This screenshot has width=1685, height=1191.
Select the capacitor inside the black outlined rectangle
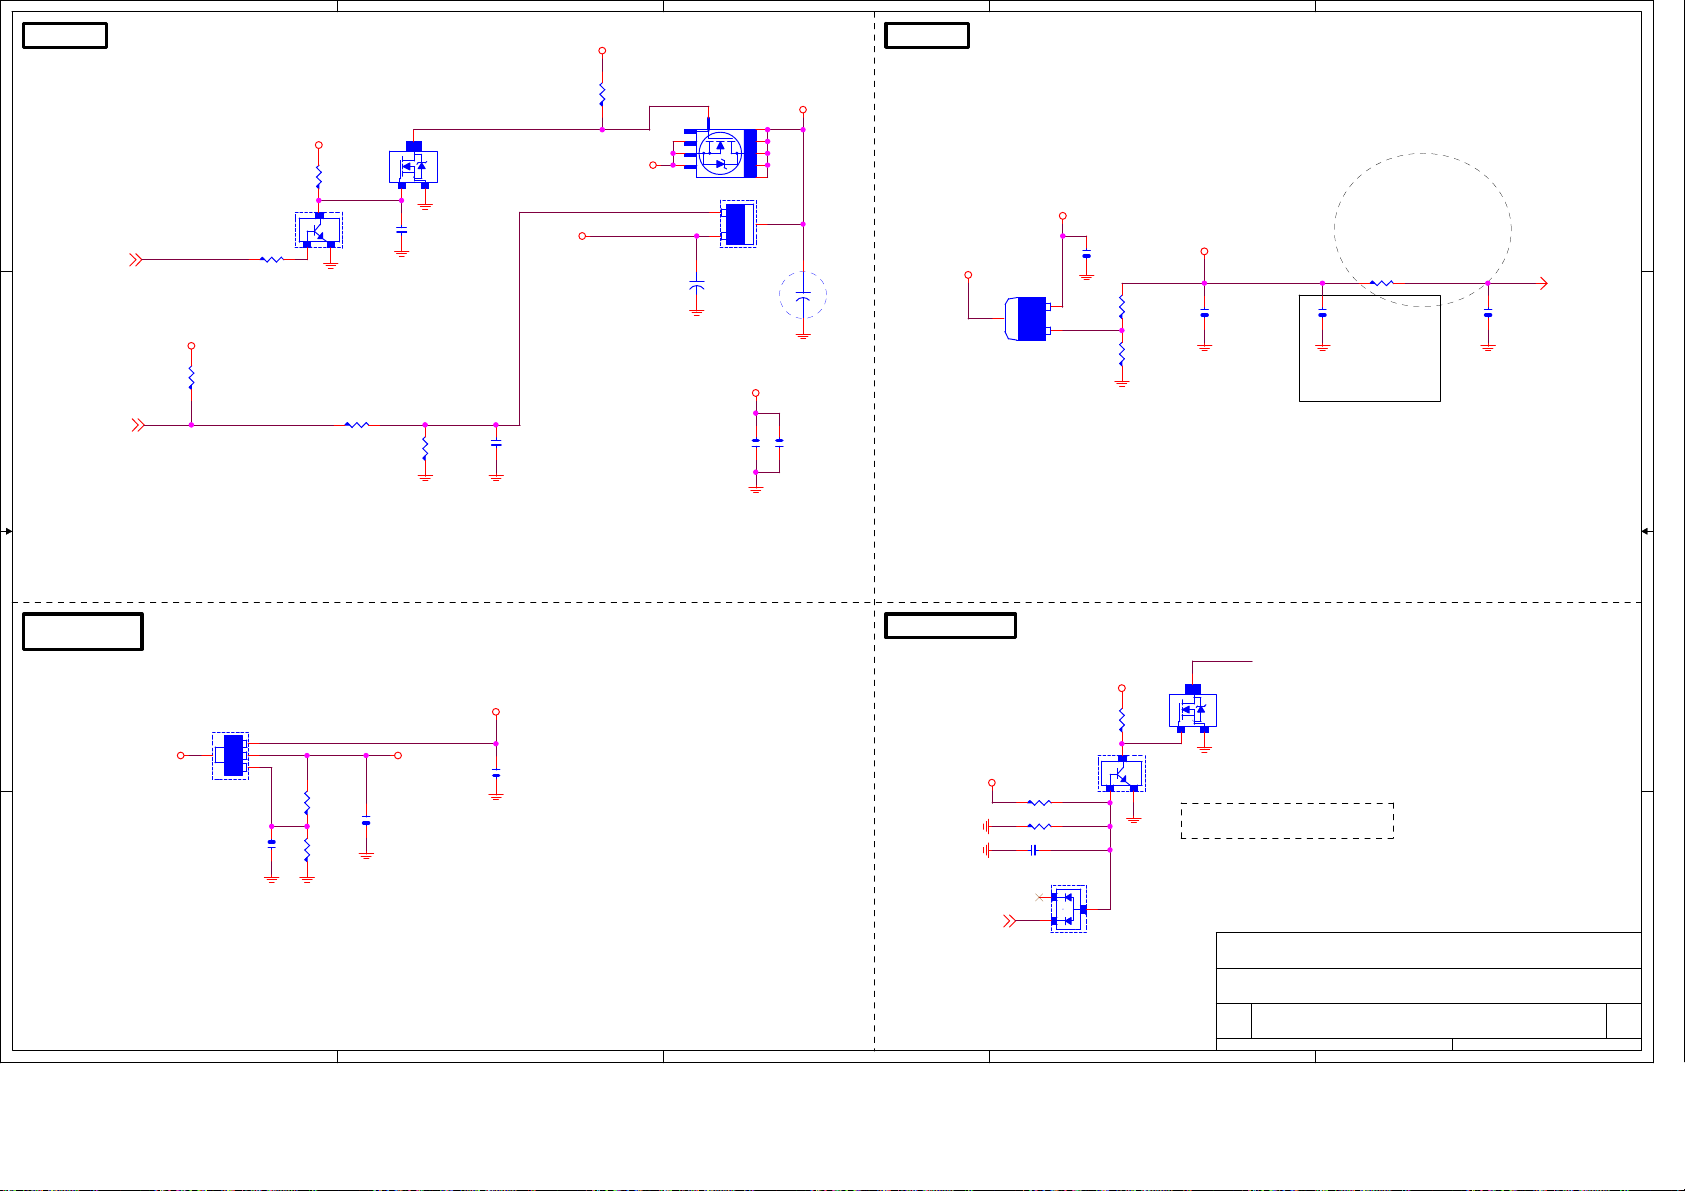click(x=1322, y=315)
